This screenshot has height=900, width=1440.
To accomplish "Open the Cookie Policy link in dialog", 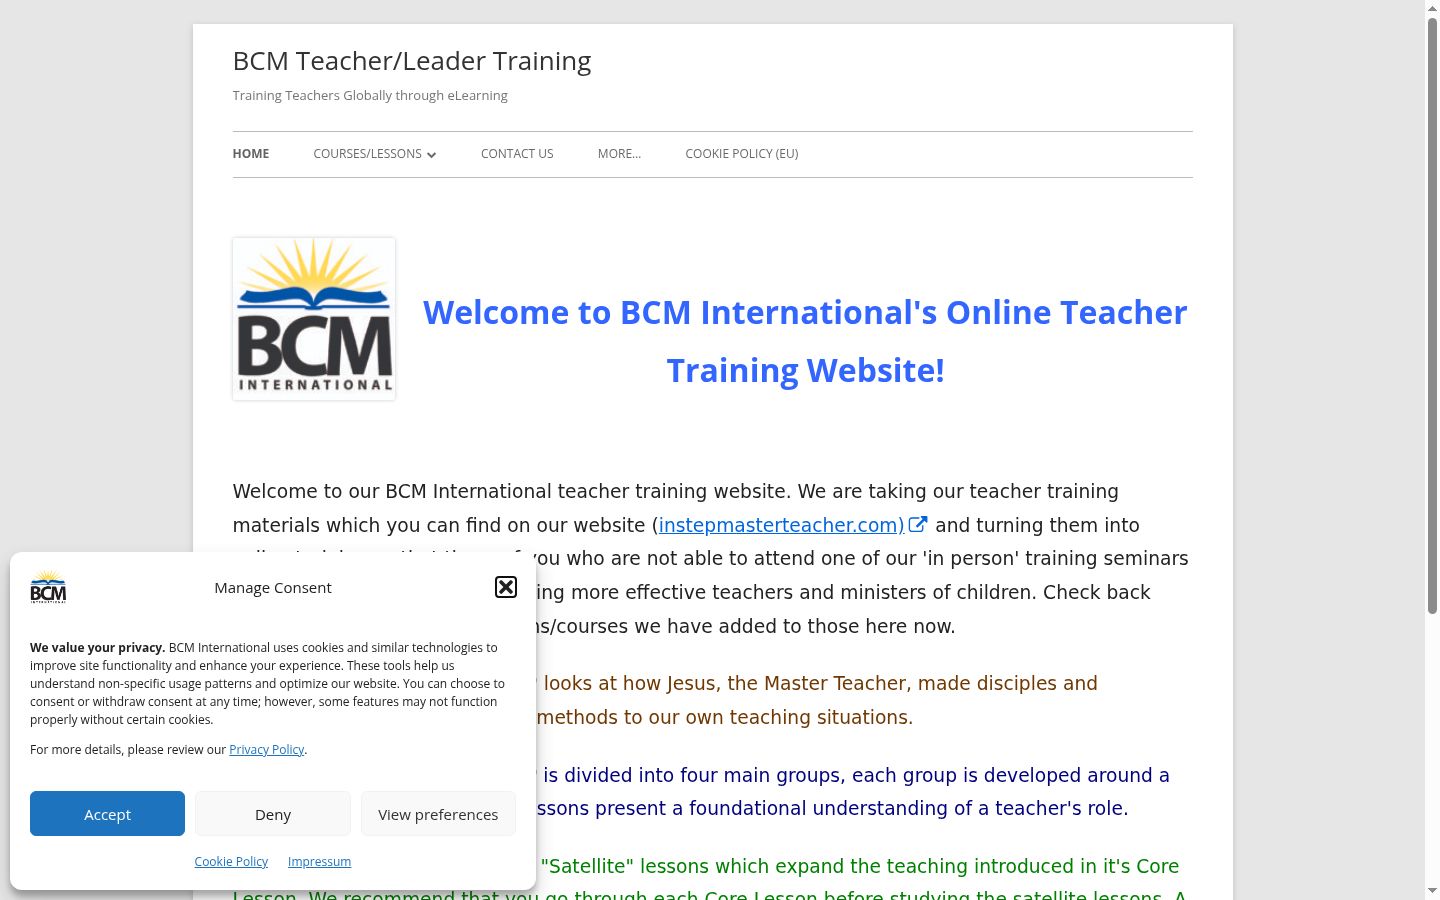I will click(x=231, y=862).
